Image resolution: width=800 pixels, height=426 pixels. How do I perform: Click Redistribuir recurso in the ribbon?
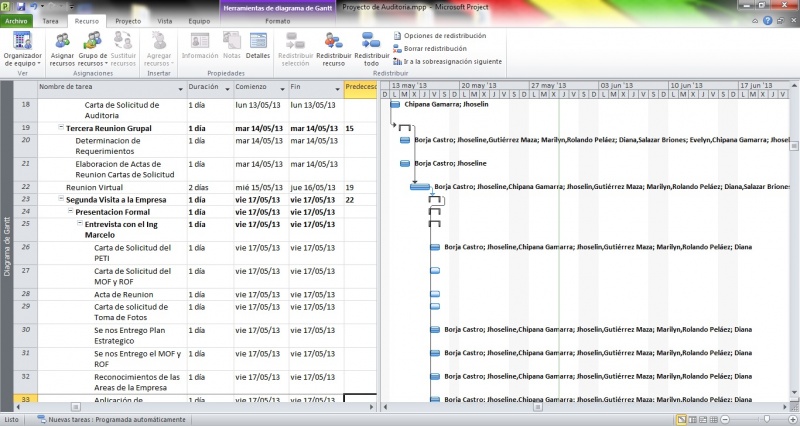coord(333,47)
